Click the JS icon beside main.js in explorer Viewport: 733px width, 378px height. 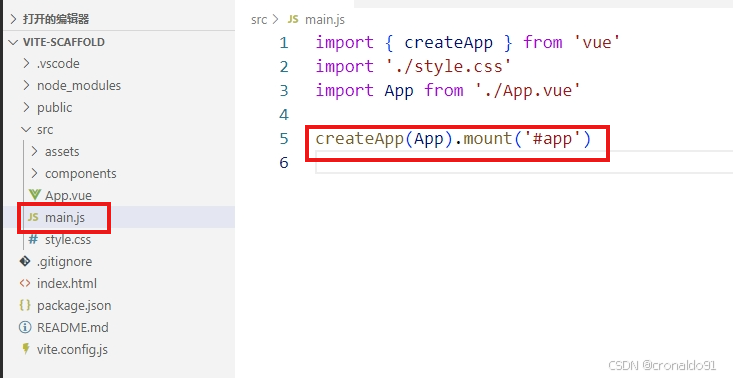click(x=33, y=217)
